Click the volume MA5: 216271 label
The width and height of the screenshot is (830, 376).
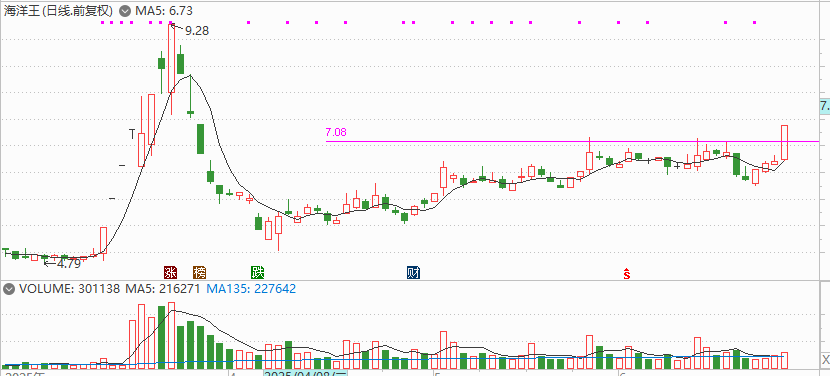point(163,289)
